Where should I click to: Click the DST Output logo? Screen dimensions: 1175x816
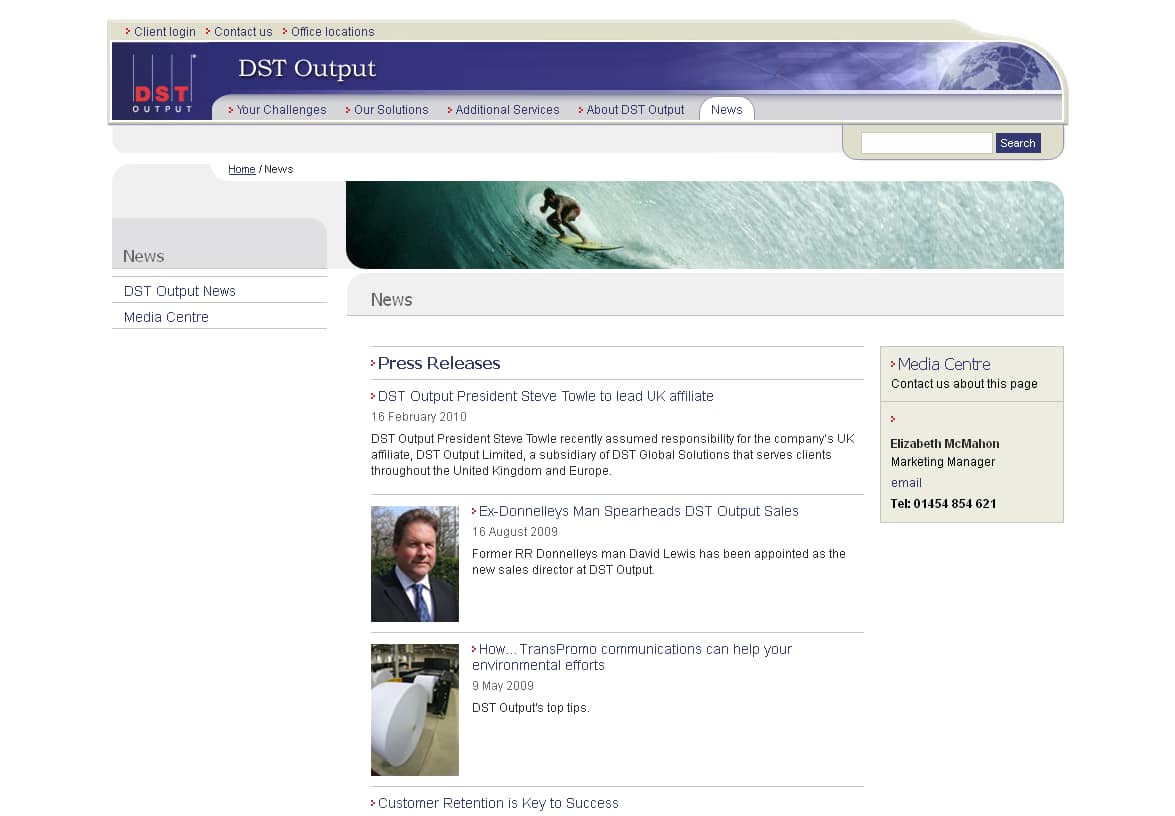tap(162, 82)
